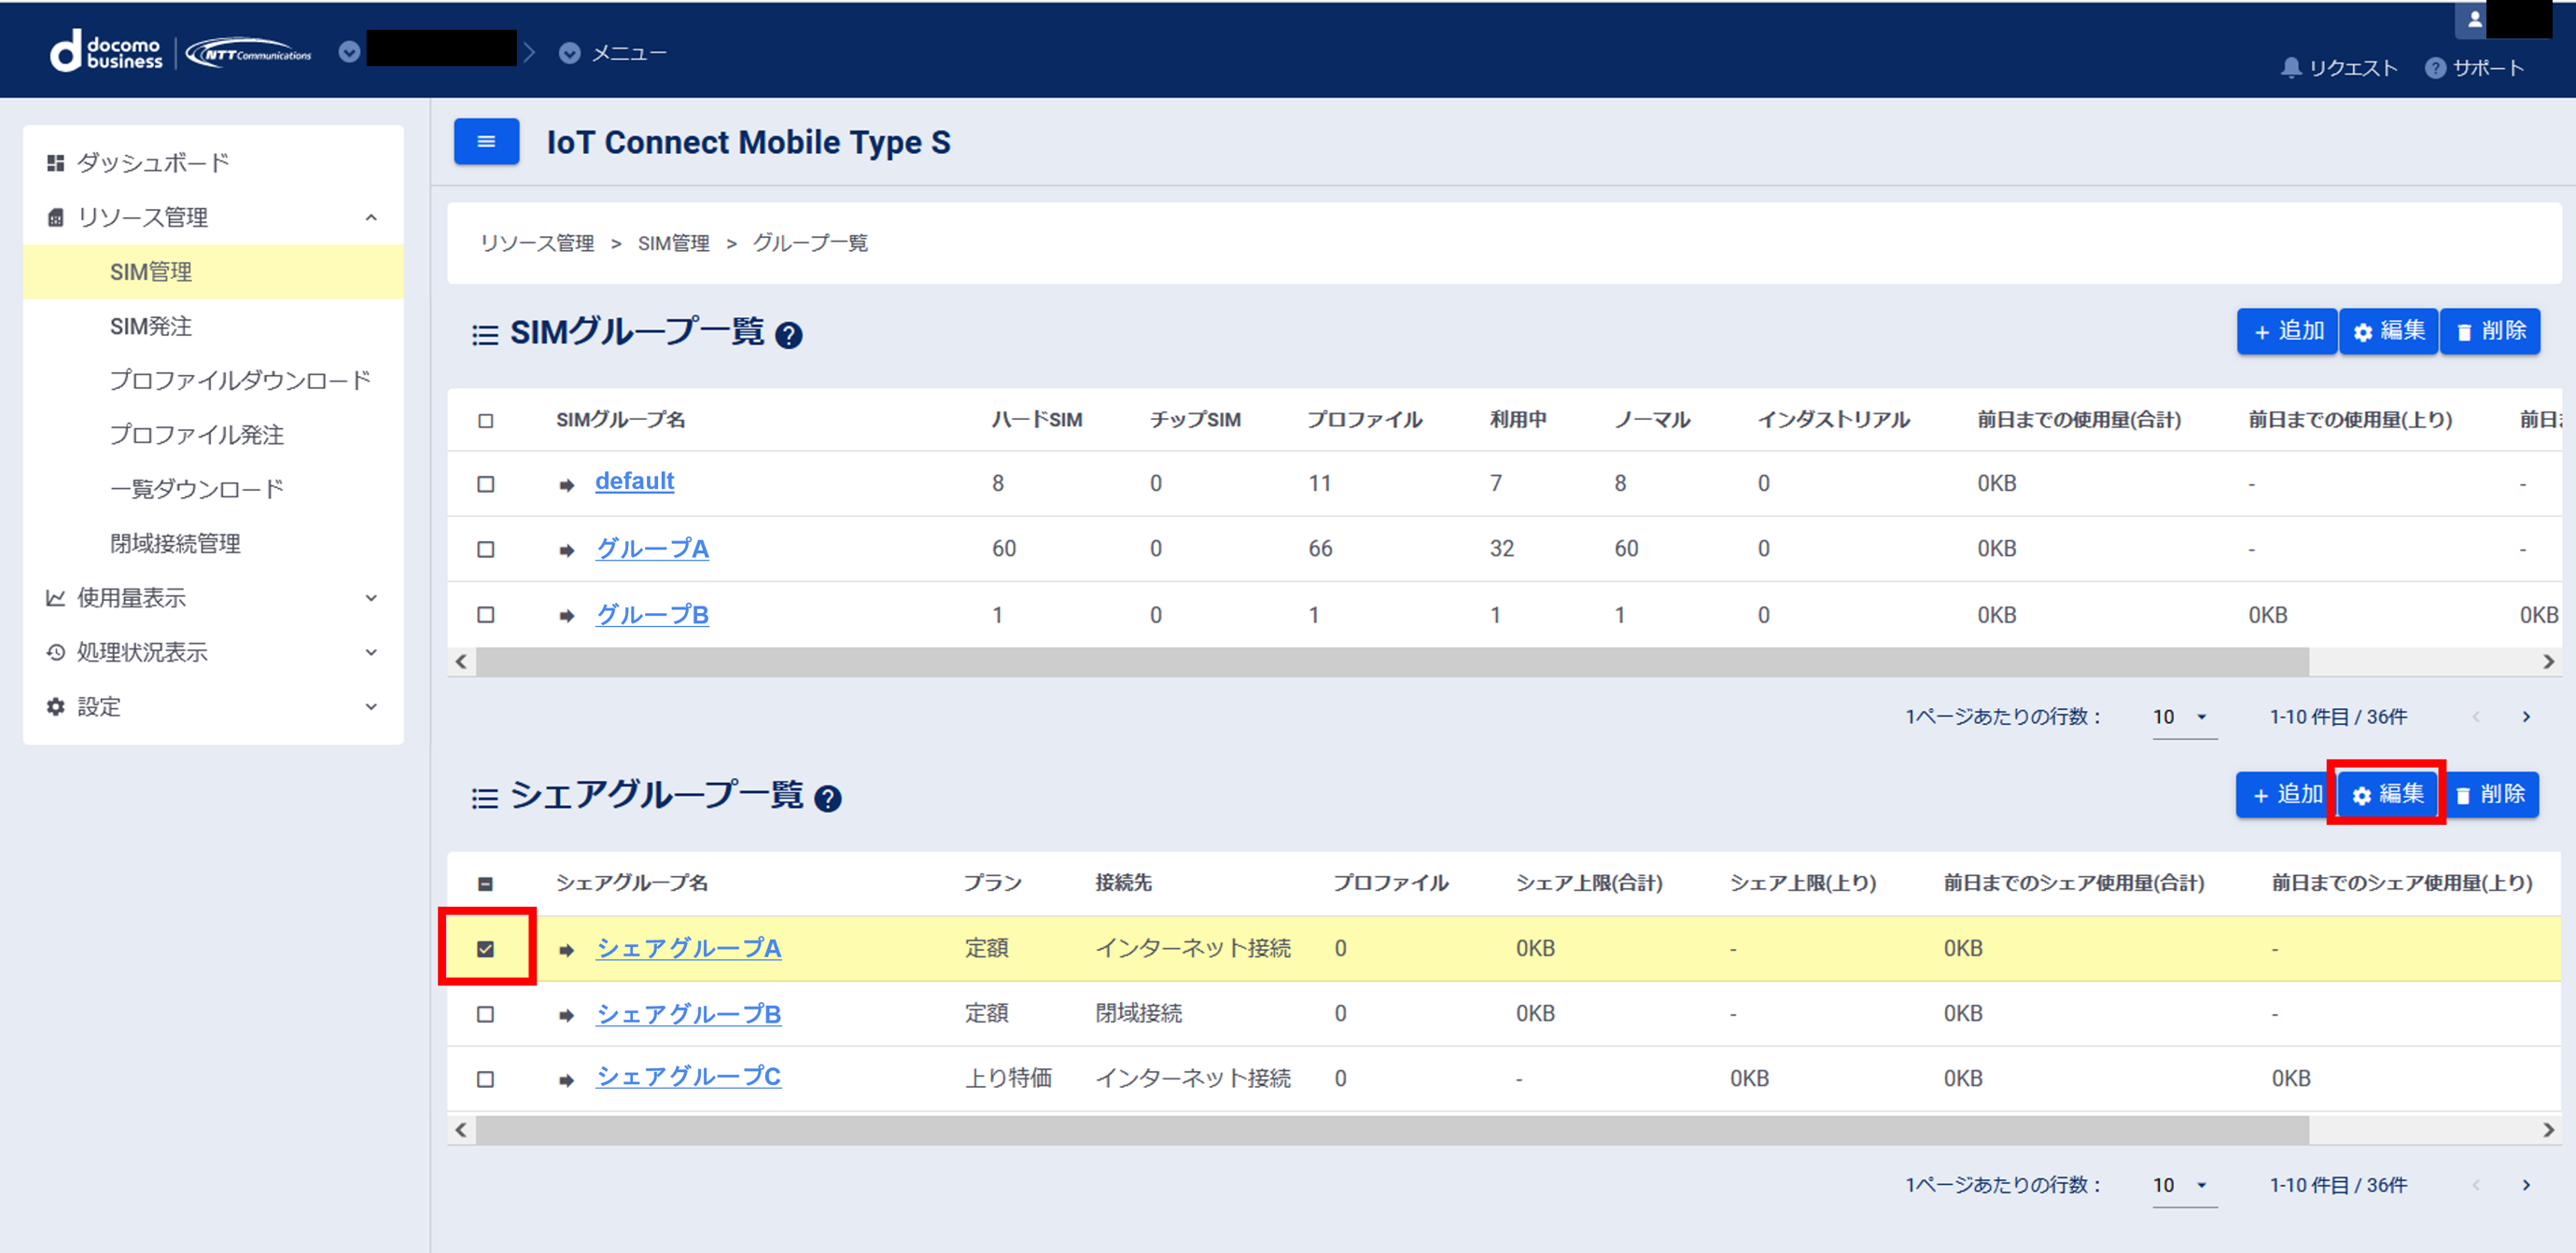Uncheck the シェアグループA checkbox
Screen dimensions: 2576x1253
click(x=486, y=948)
